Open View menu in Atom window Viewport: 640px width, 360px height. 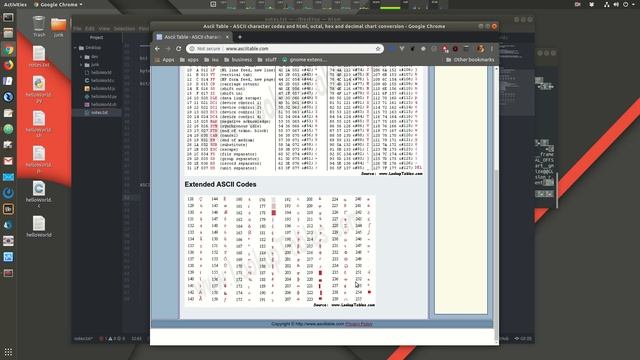pos(104,29)
